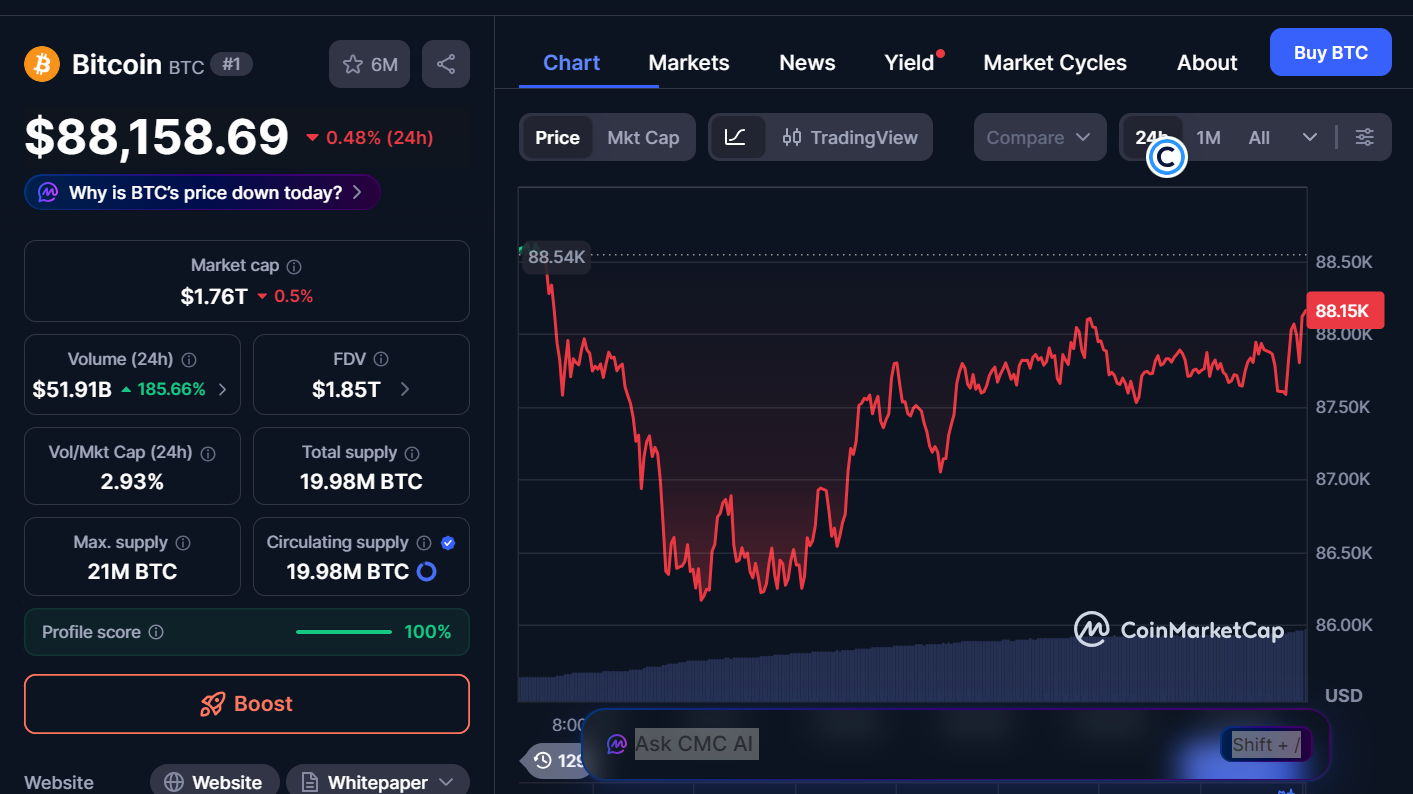Open 'Why is BTC's price down today?'
1413x794 pixels.
click(202, 193)
